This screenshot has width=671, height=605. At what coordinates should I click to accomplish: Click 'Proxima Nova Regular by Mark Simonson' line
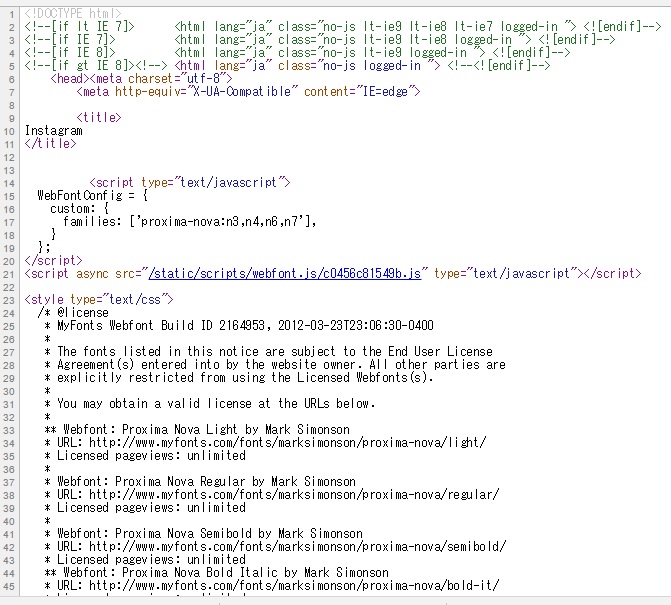pos(200,481)
